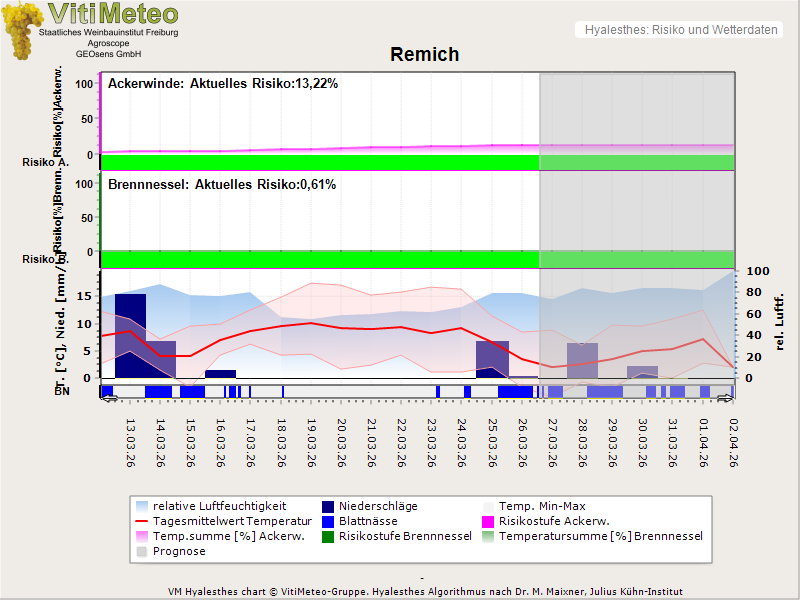800x600 pixels.
Task: Click the Ackerwinde Aktuelles Risiko text
Action: tap(222, 84)
